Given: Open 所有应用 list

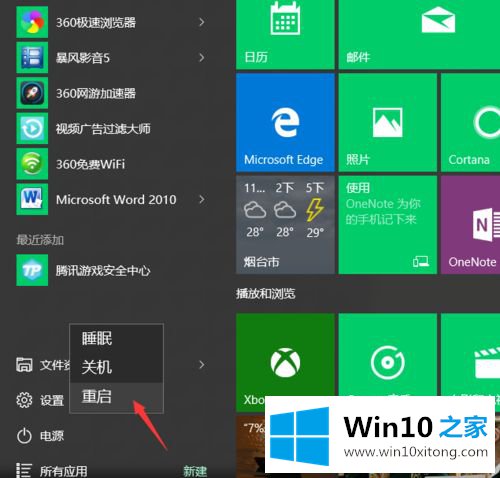Looking at the screenshot, I should (x=63, y=471).
